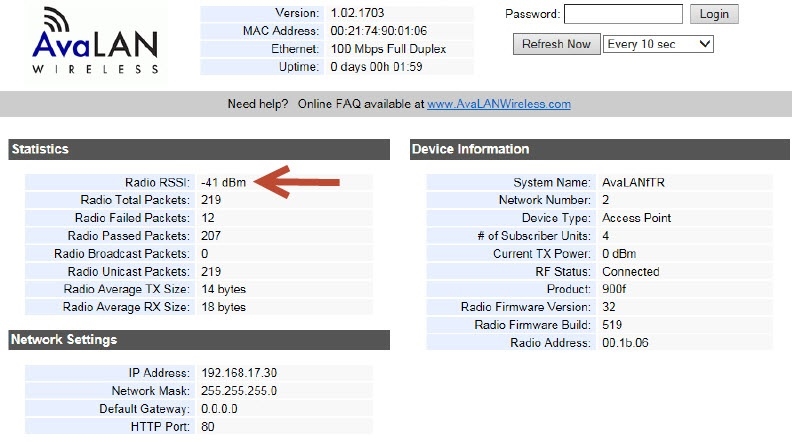The width and height of the screenshot is (792, 442).
Task: Click the HTTP Port value 80
Action: point(208,427)
